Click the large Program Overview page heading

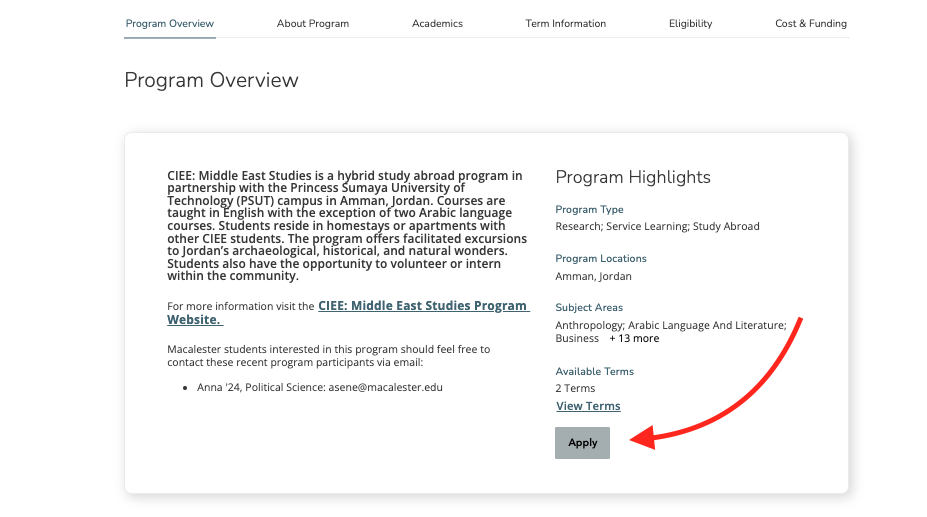pos(211,80)
